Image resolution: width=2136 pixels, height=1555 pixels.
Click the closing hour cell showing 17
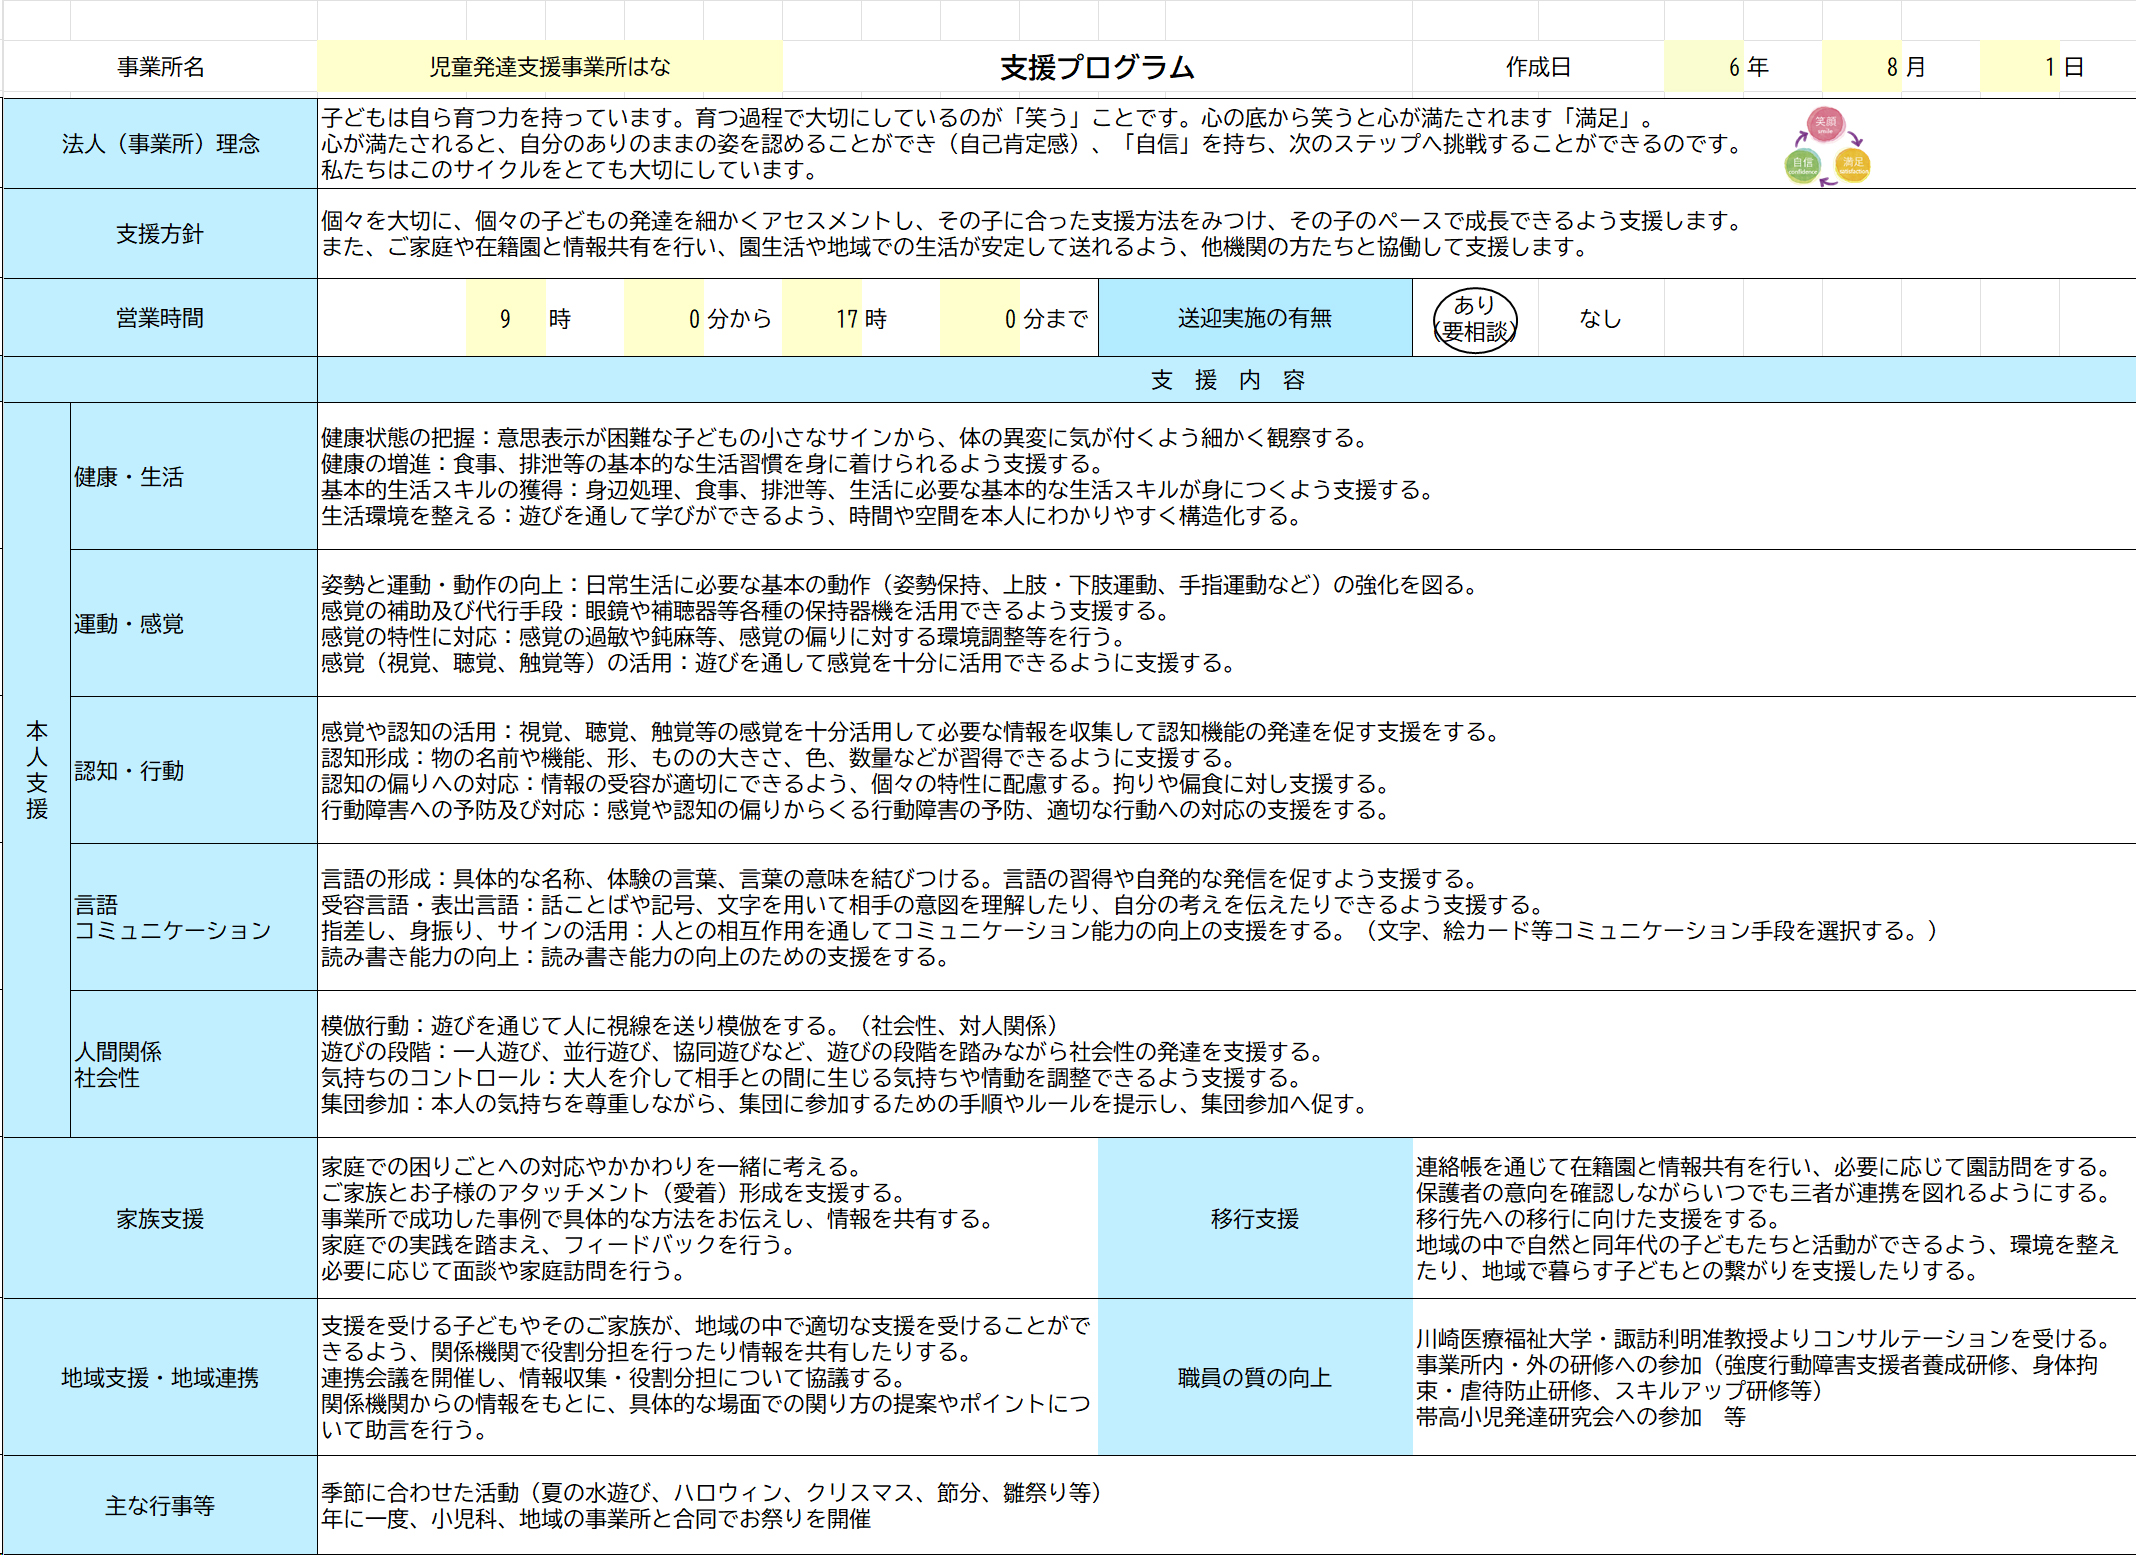(821, 319)
